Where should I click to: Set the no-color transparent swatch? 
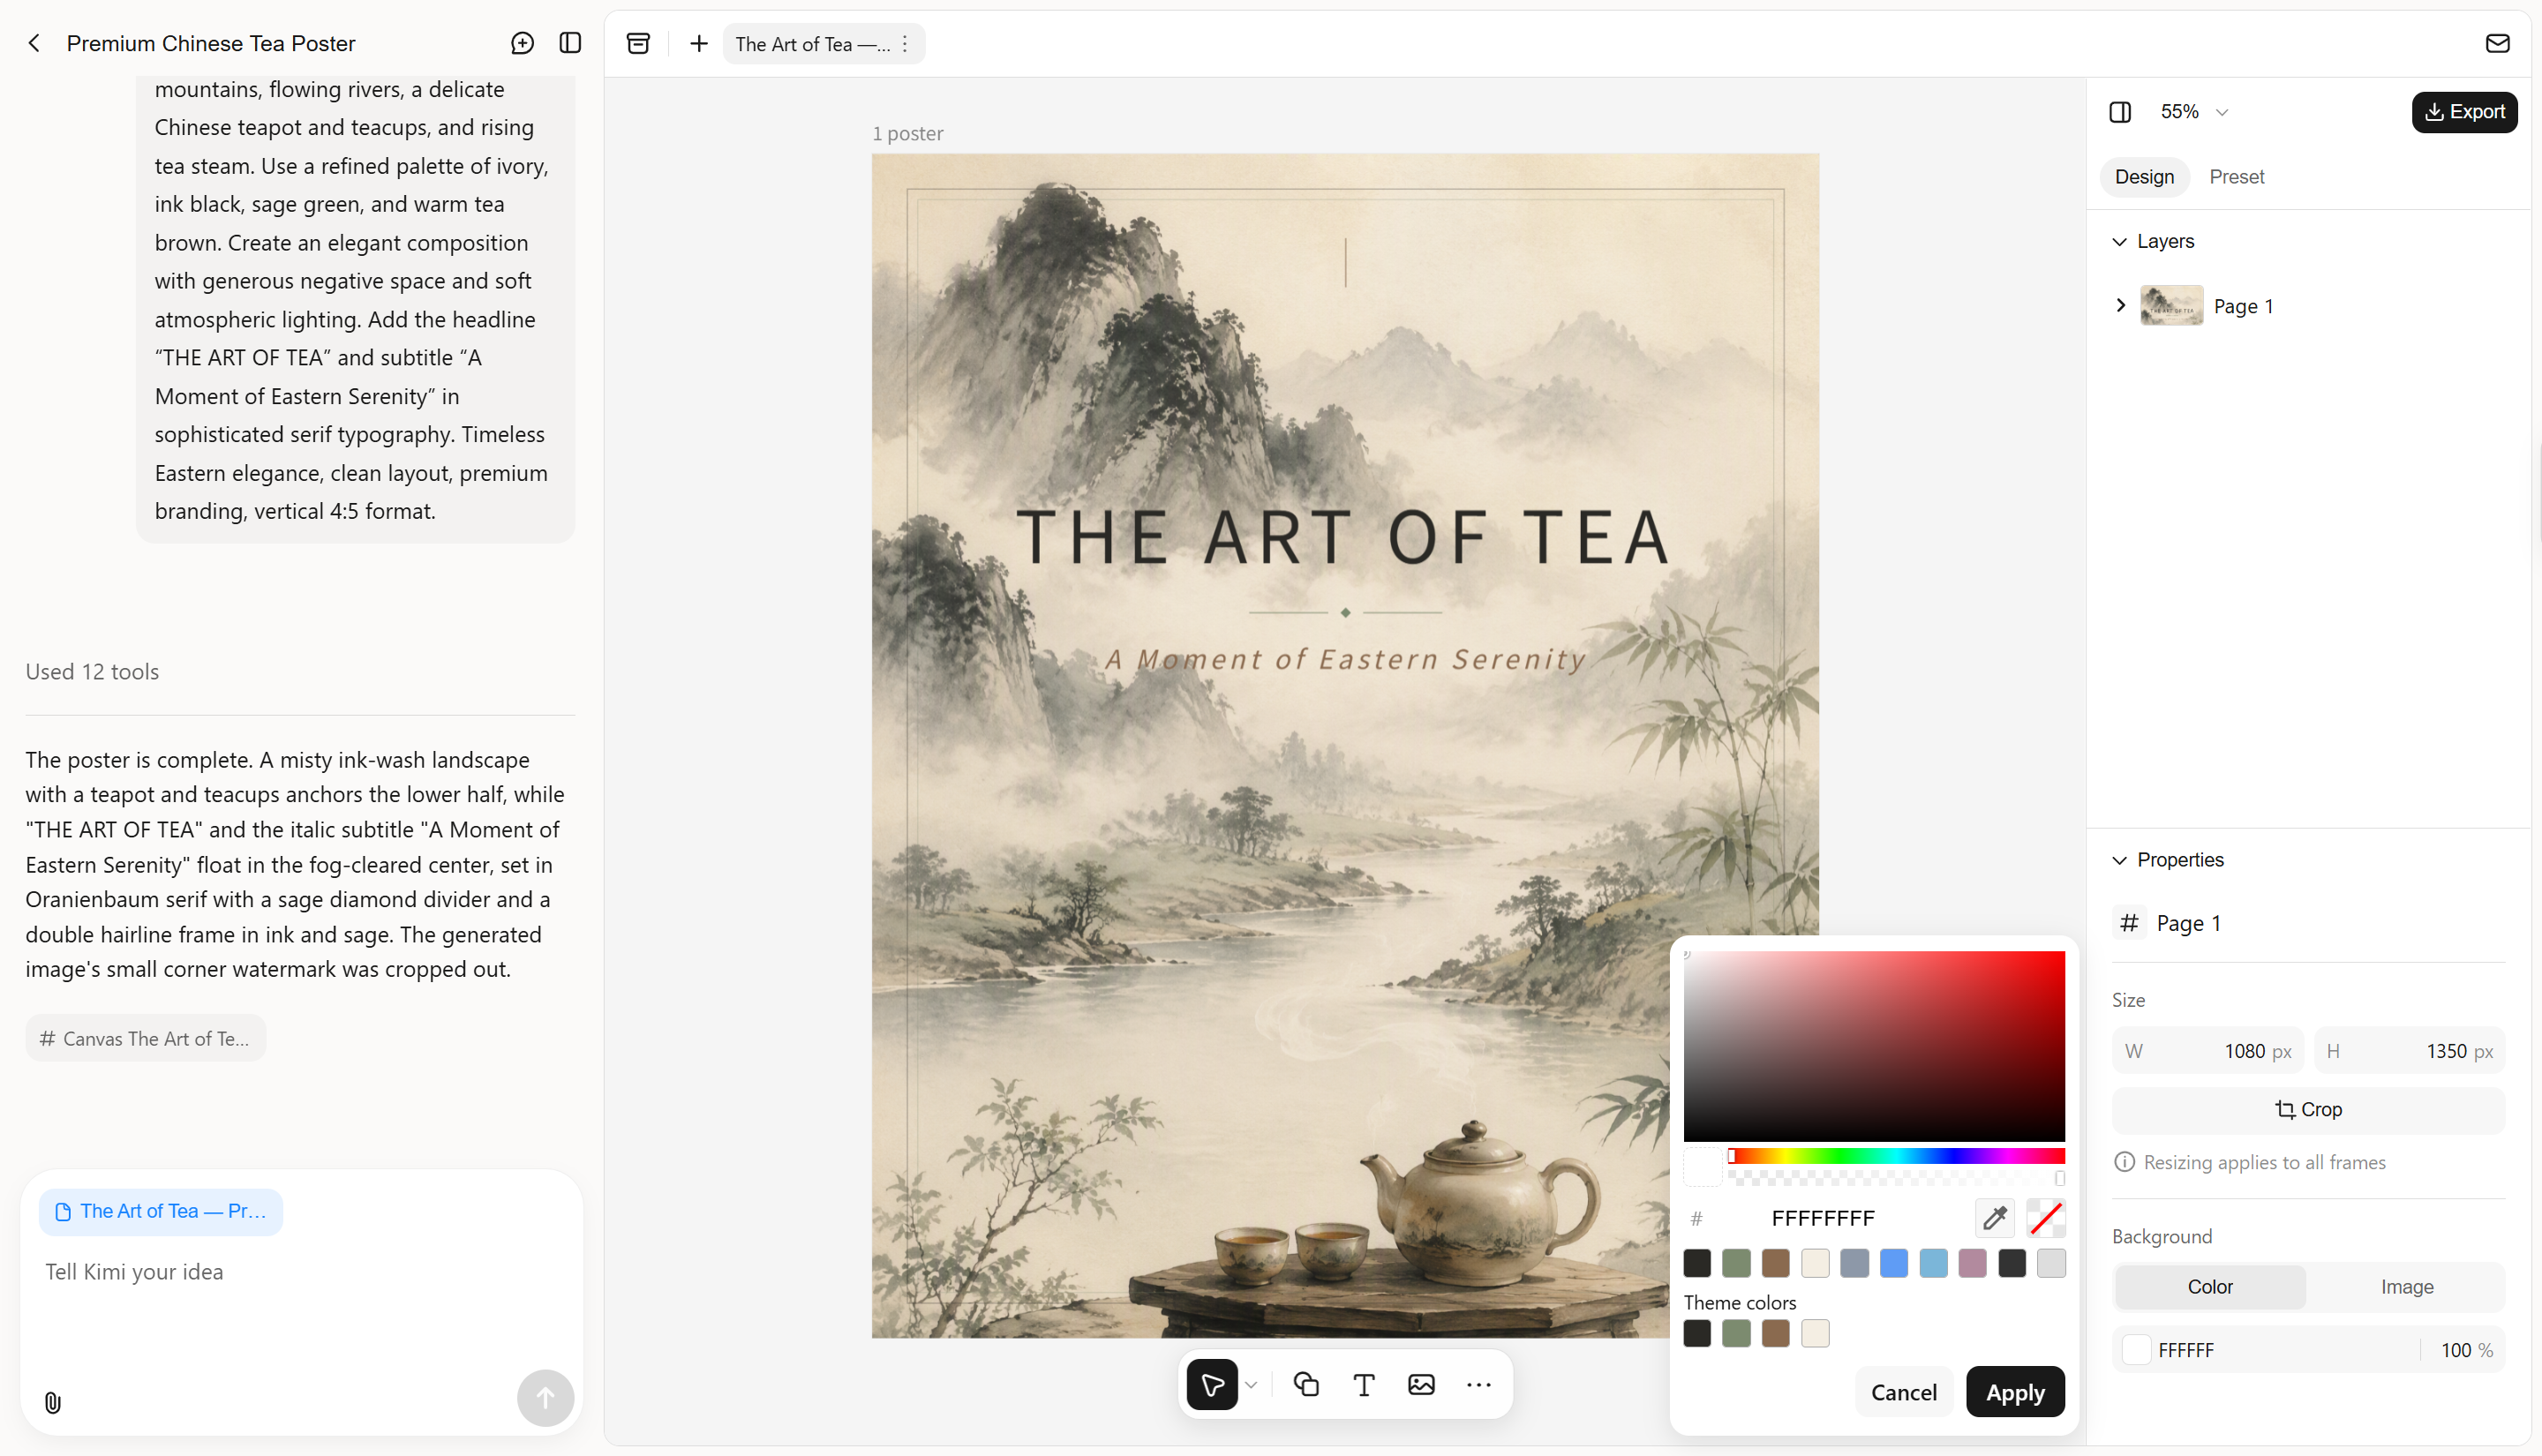coord(2046,1218)
